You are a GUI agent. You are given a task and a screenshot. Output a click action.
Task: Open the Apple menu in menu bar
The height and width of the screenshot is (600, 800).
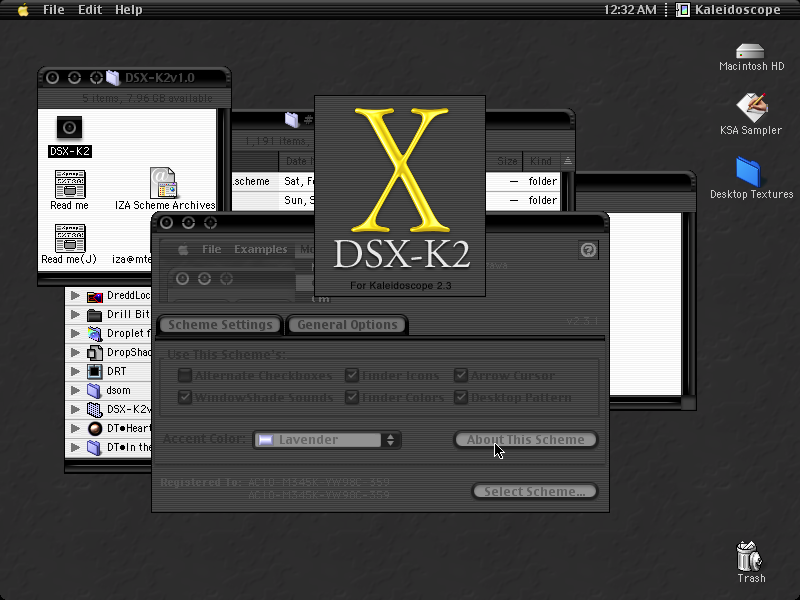pos(23,10)
